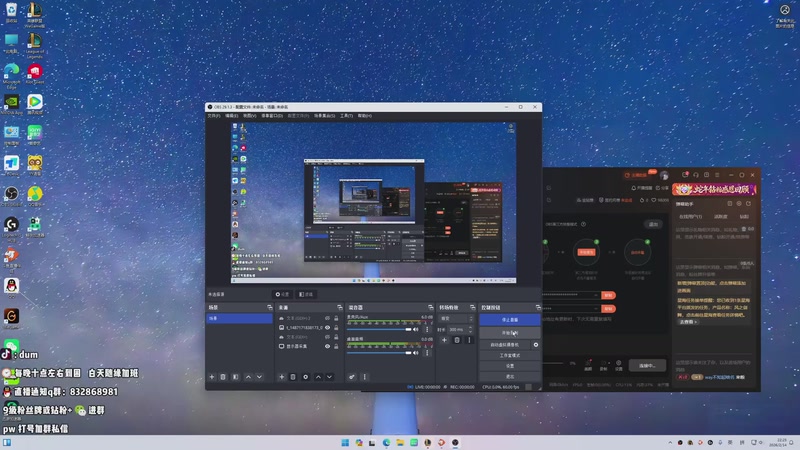Screen dimensions: 800x450
Task: Open the 文件(F) menu in OBS
Action: click(x=213, y=116)
